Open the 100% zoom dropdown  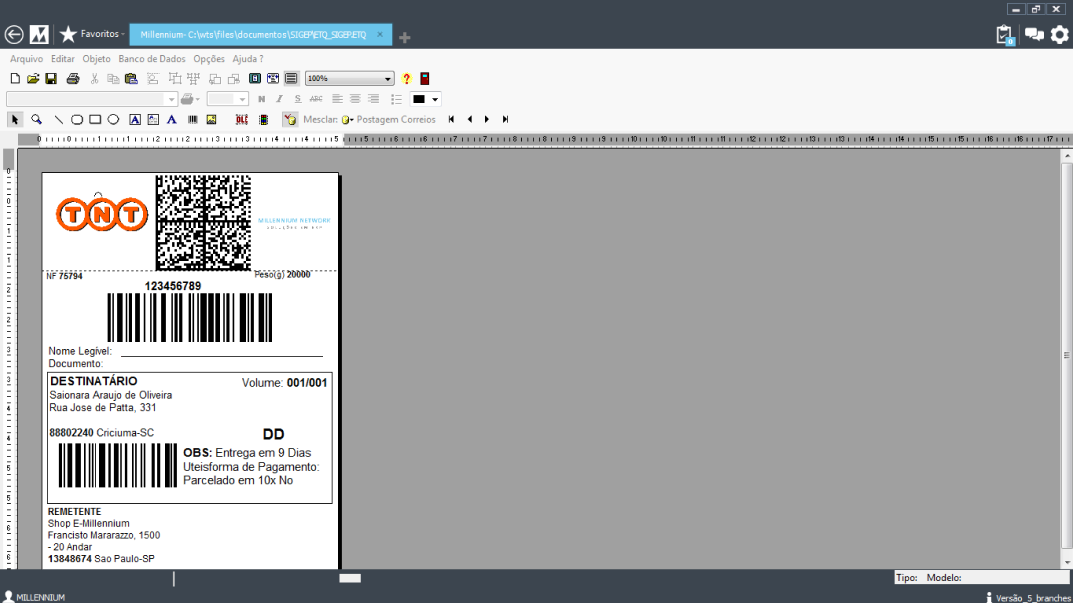389,78
